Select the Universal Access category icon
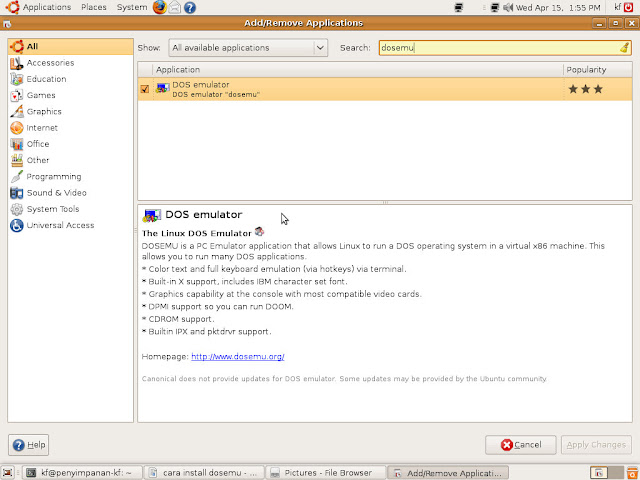The height and width of the screenshot is (480, 640). click(17, 225)
